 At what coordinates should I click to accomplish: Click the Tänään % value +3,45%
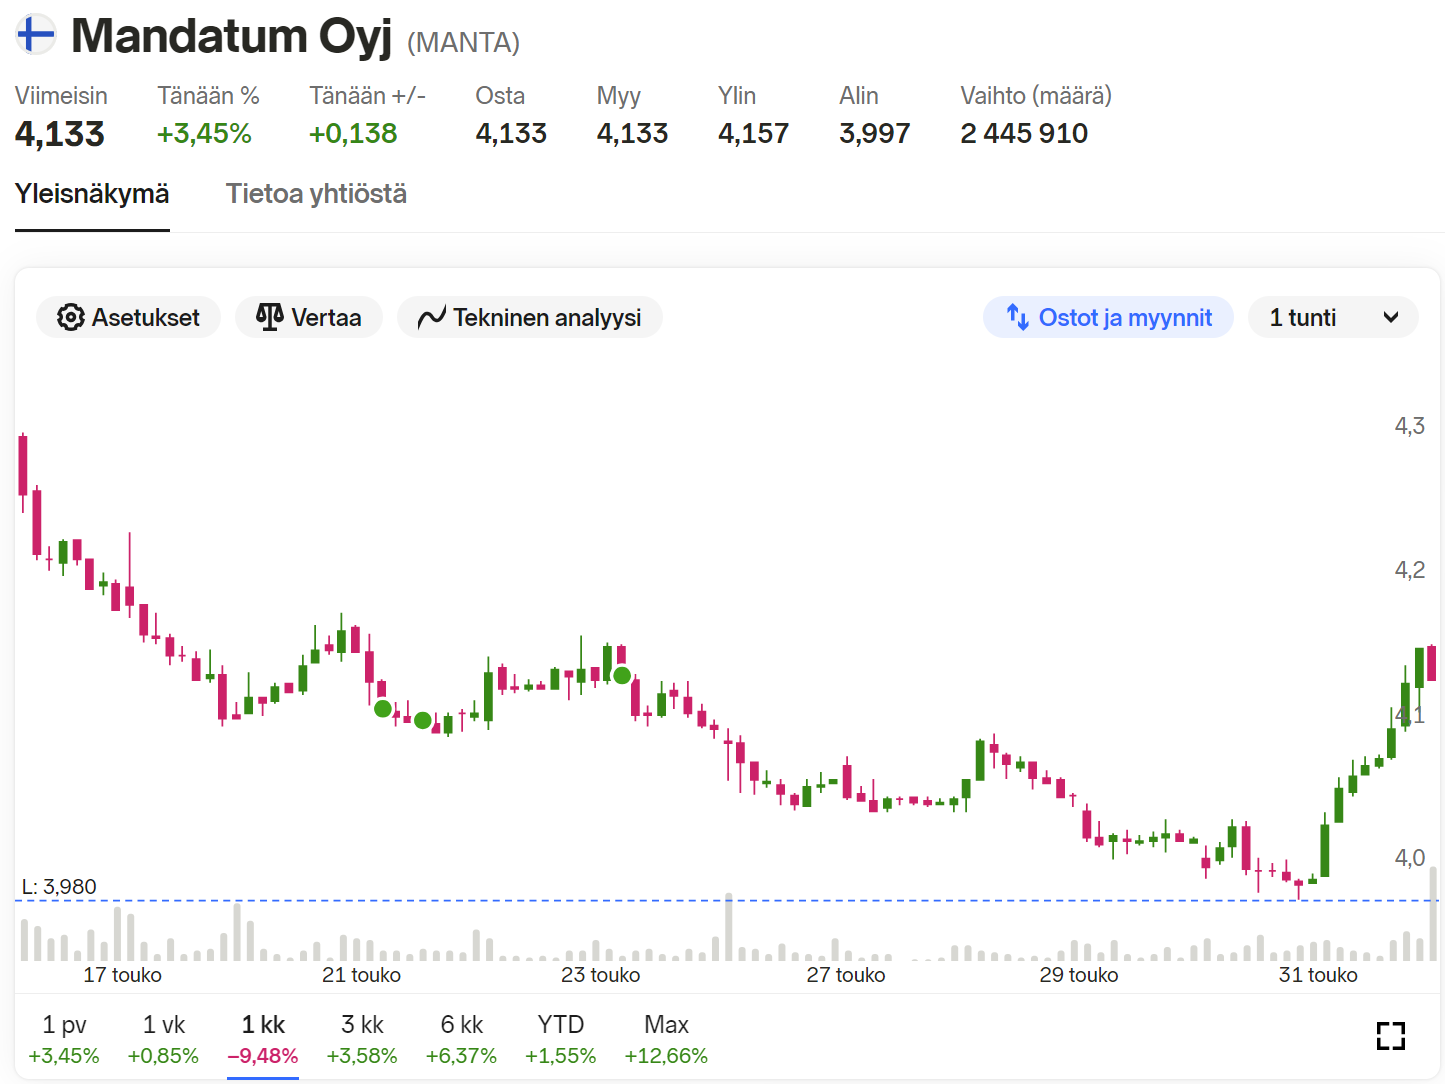[204, 134]
